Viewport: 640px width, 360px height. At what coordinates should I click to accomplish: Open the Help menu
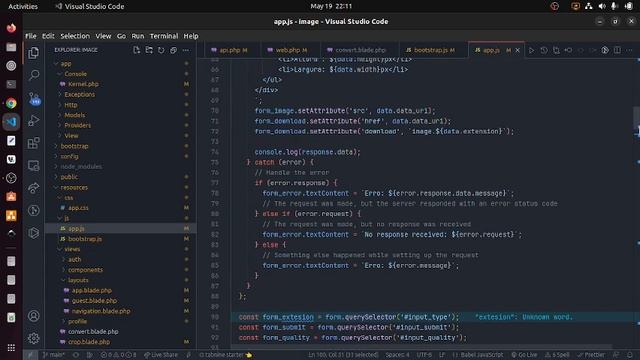[191, 36]
